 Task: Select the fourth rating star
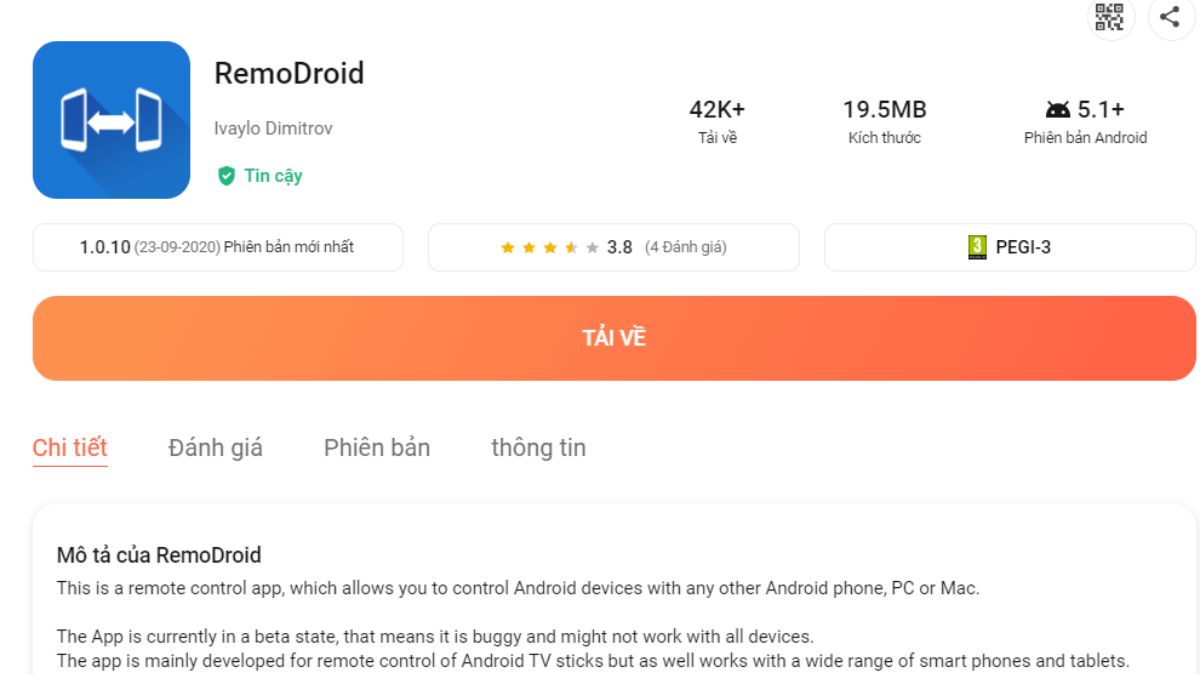coord(571,247)
